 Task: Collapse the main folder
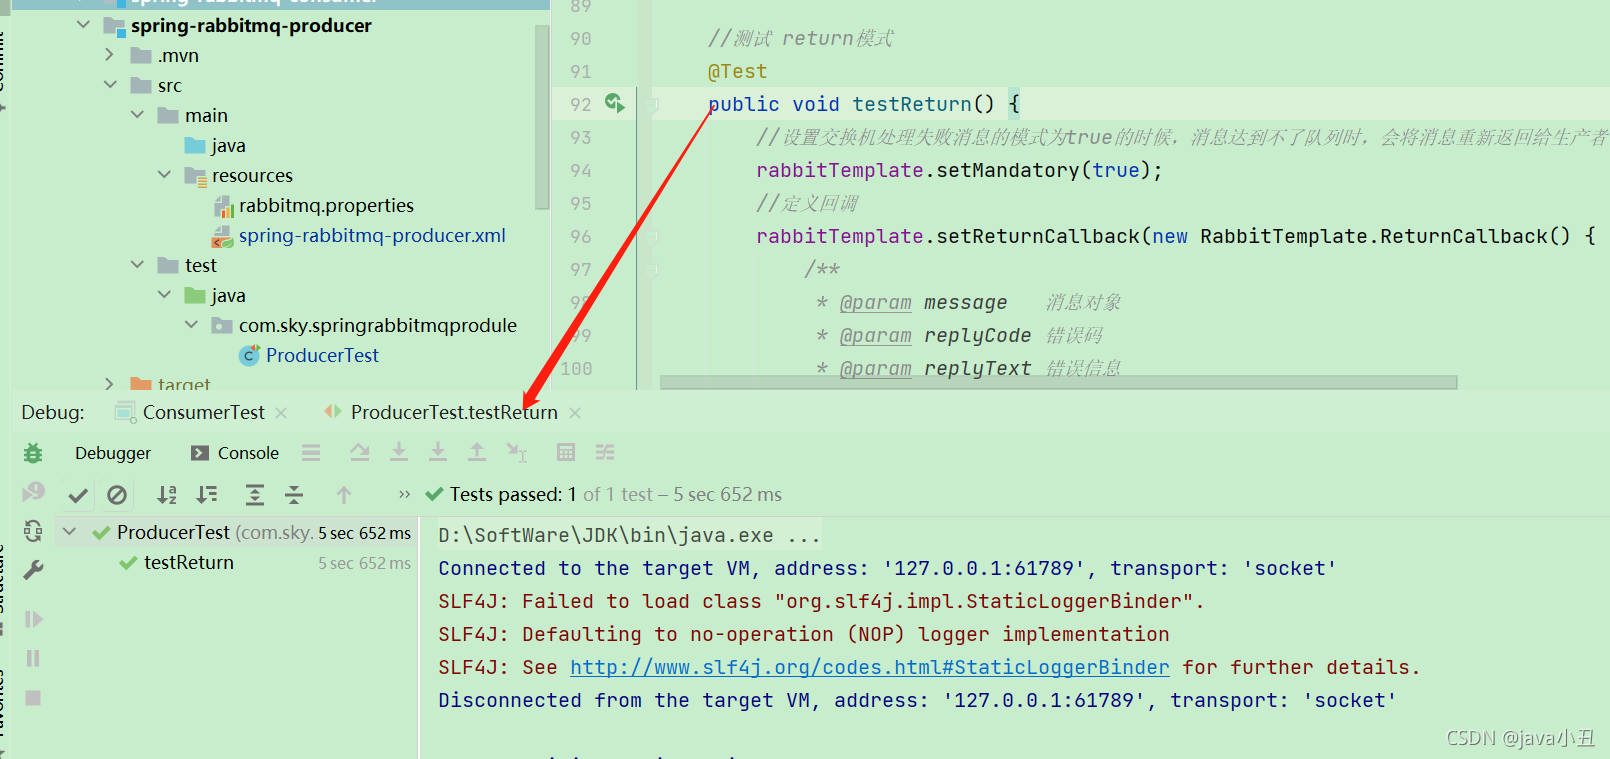(137, 115)
